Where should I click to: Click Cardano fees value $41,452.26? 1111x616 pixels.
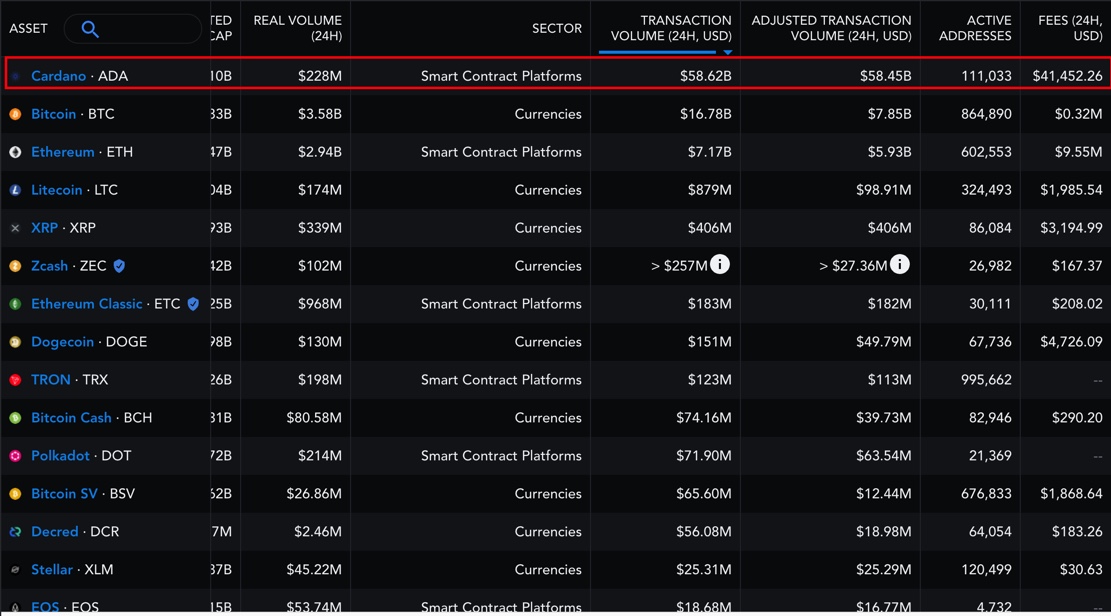(x=1067, y=76)
